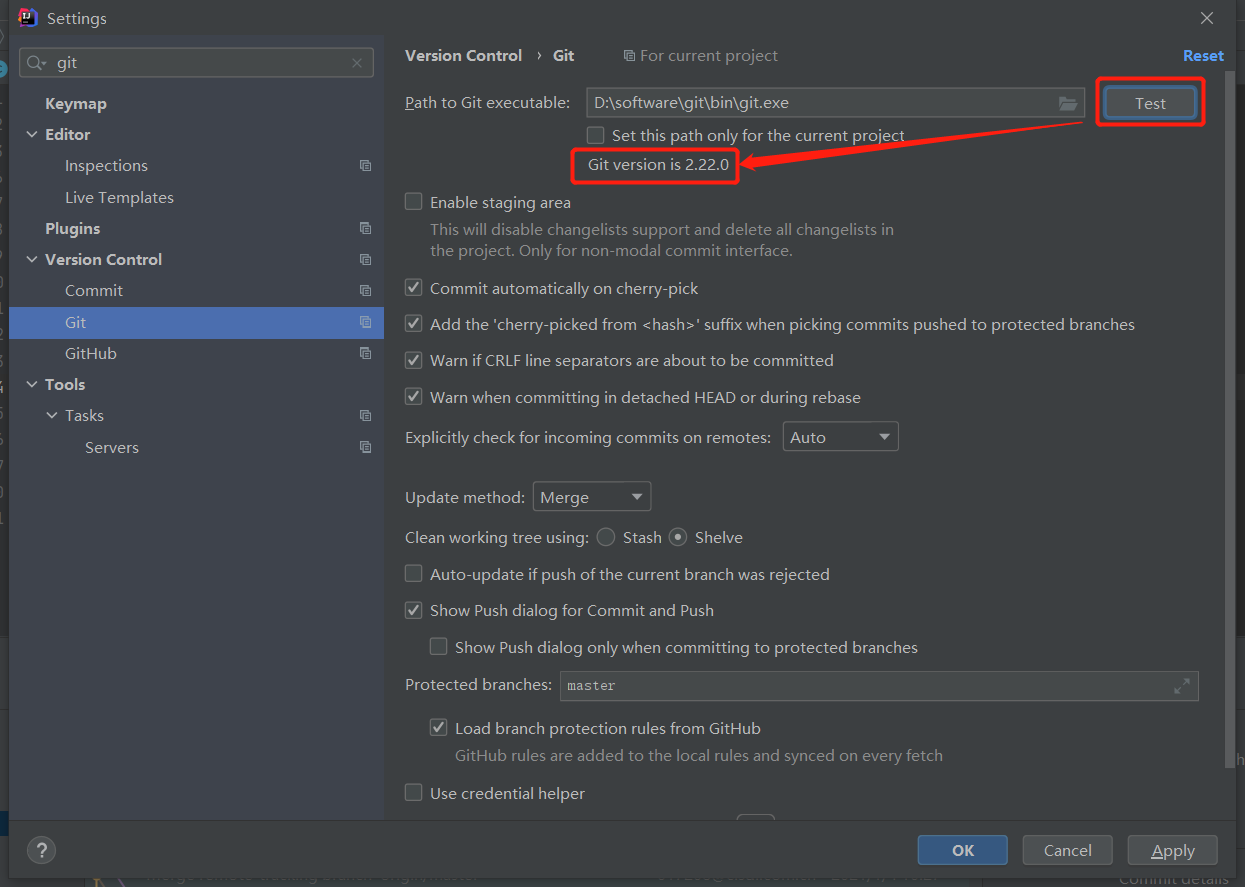Open the GitHub settings page

pos(91,353)
